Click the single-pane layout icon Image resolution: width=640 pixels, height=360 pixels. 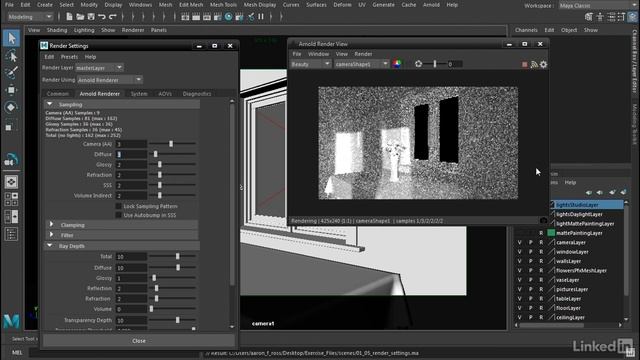(11, 182)
